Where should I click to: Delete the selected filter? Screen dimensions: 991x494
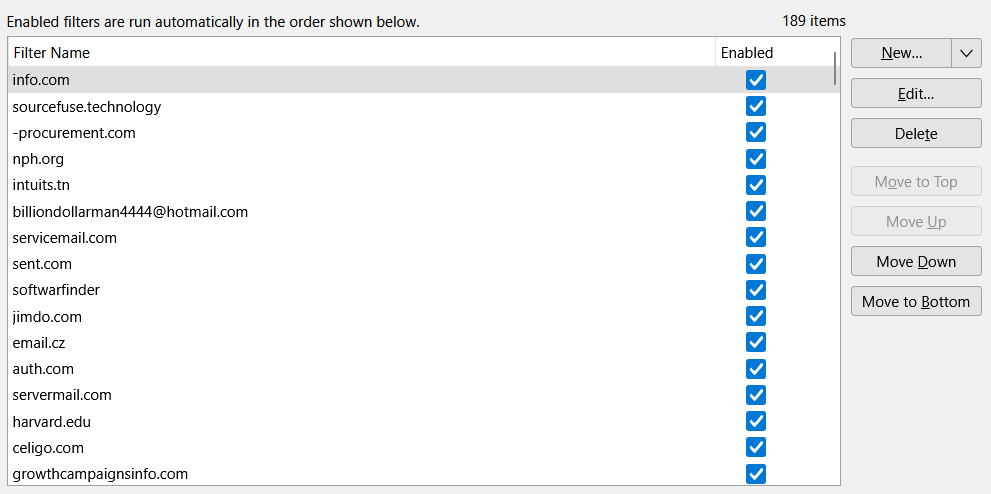916,133
